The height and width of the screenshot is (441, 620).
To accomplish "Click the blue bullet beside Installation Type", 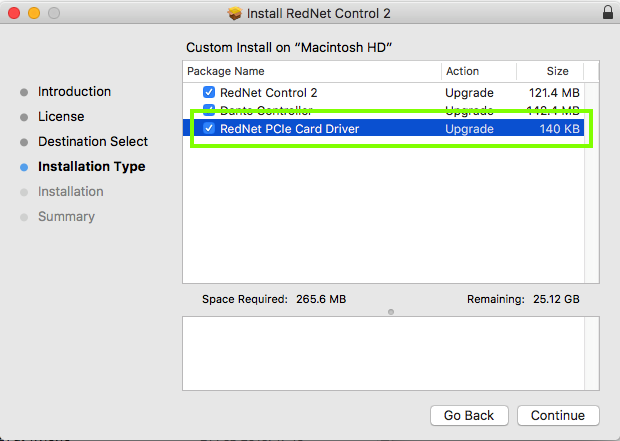I will 24,167.
